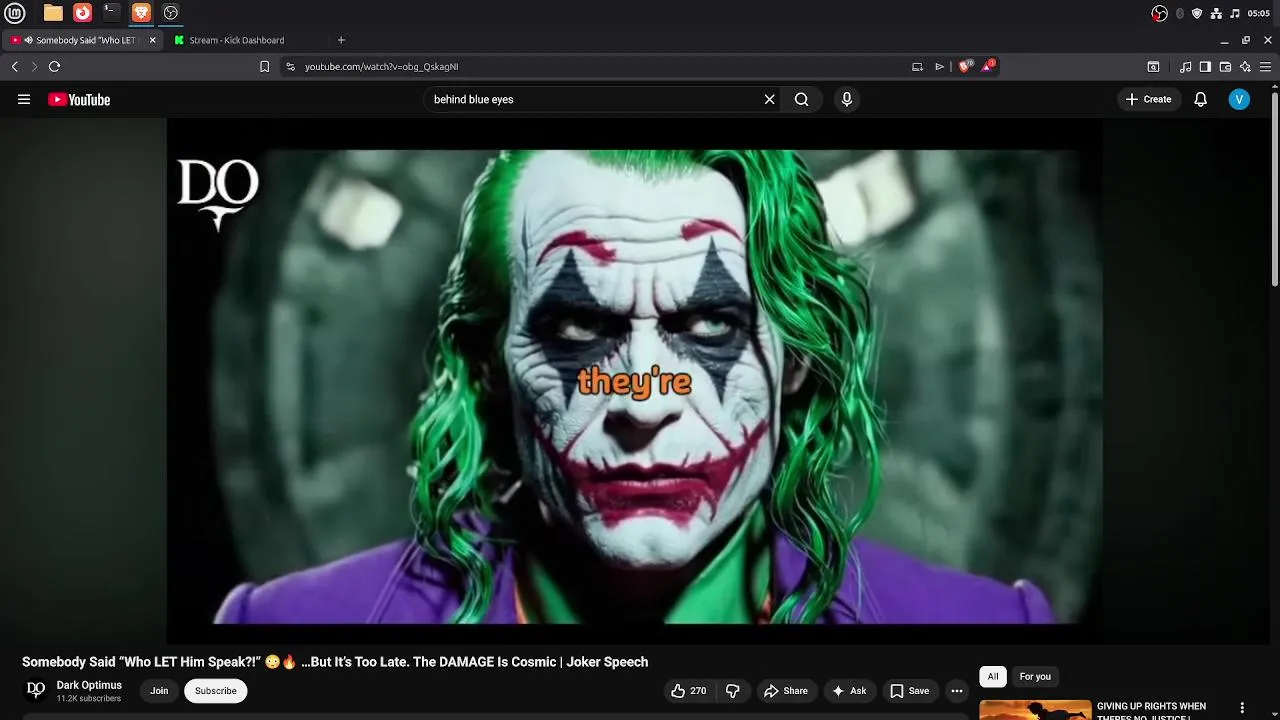Open the Dark Optimus channel avatar
The width and height of the screenshot is (1280, 720).
pos(36,690)
